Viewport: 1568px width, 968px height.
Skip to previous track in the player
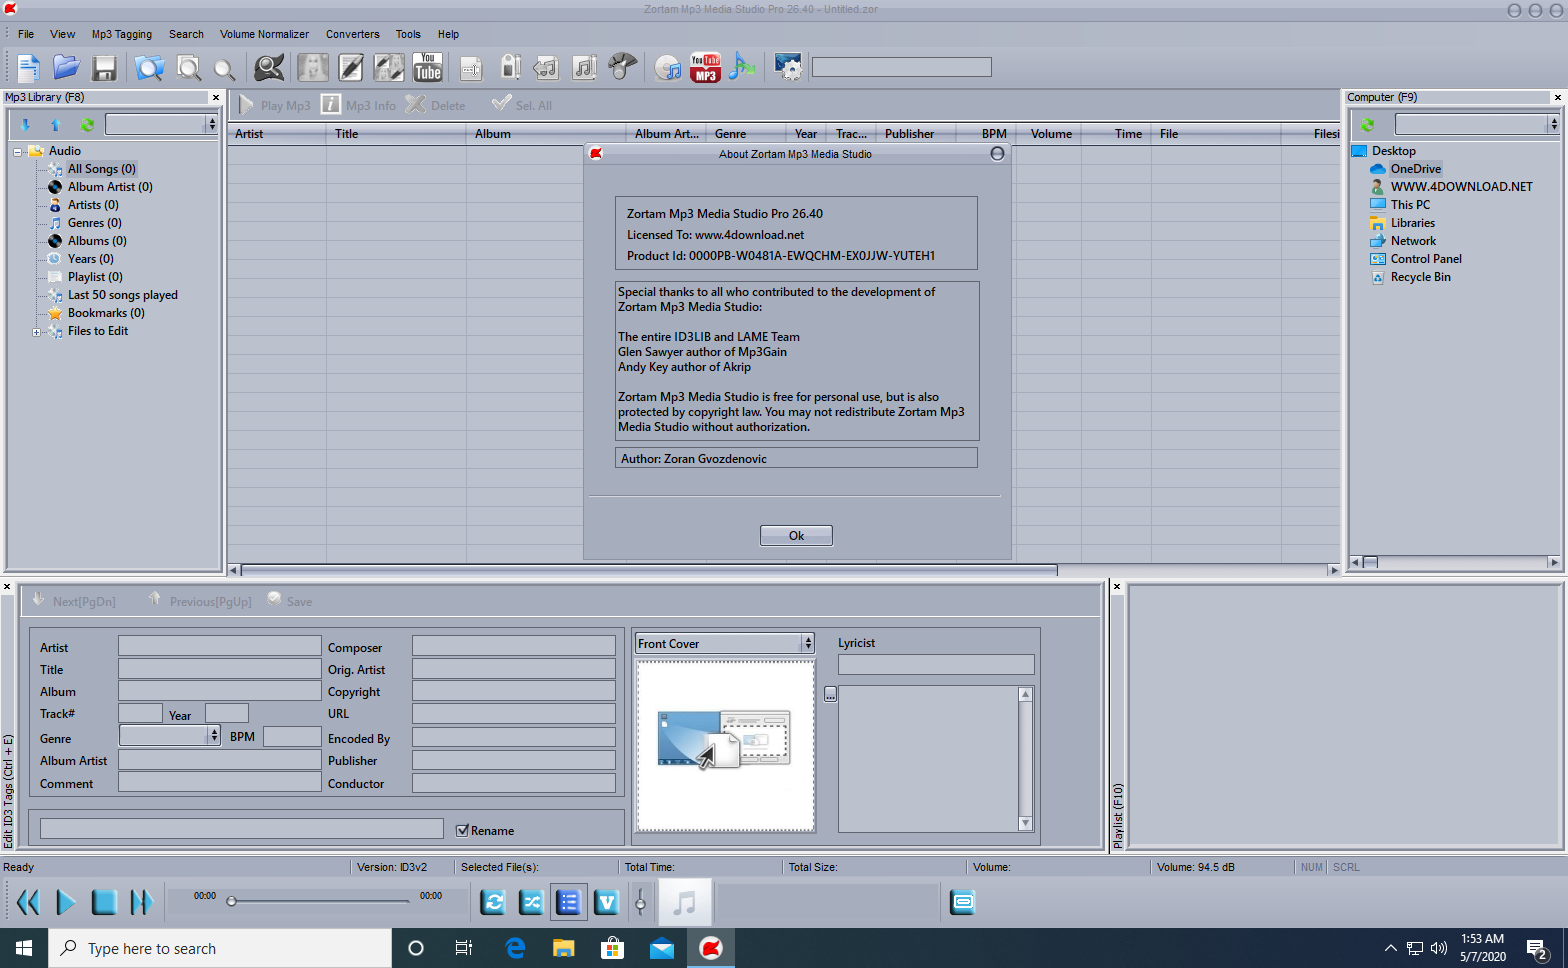(x=28, y=903)
